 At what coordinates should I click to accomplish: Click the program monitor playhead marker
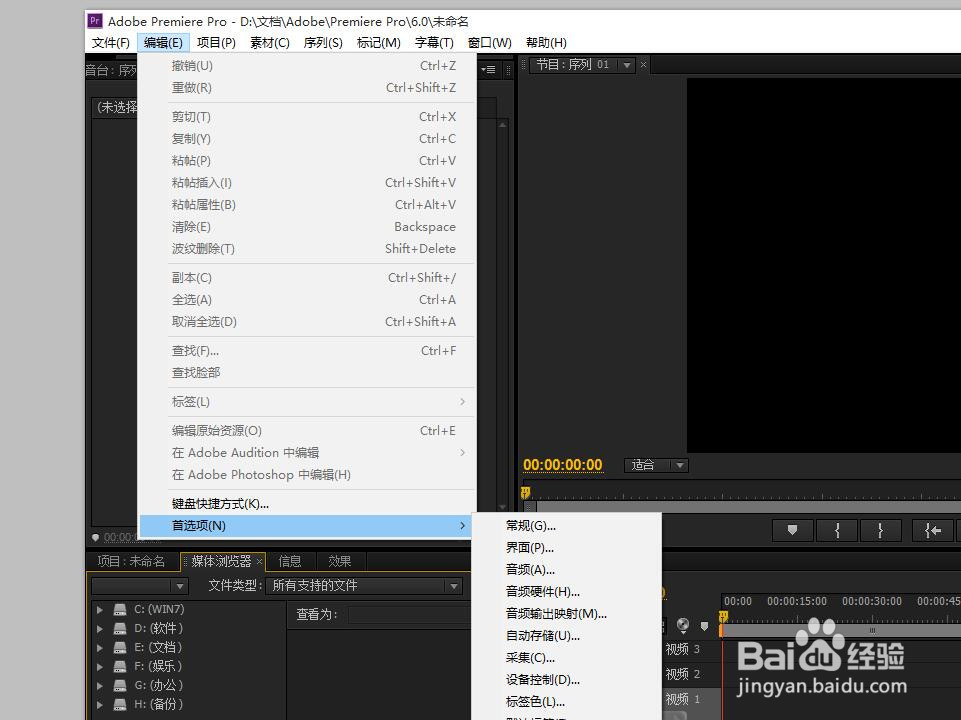[x=525, y=492]
